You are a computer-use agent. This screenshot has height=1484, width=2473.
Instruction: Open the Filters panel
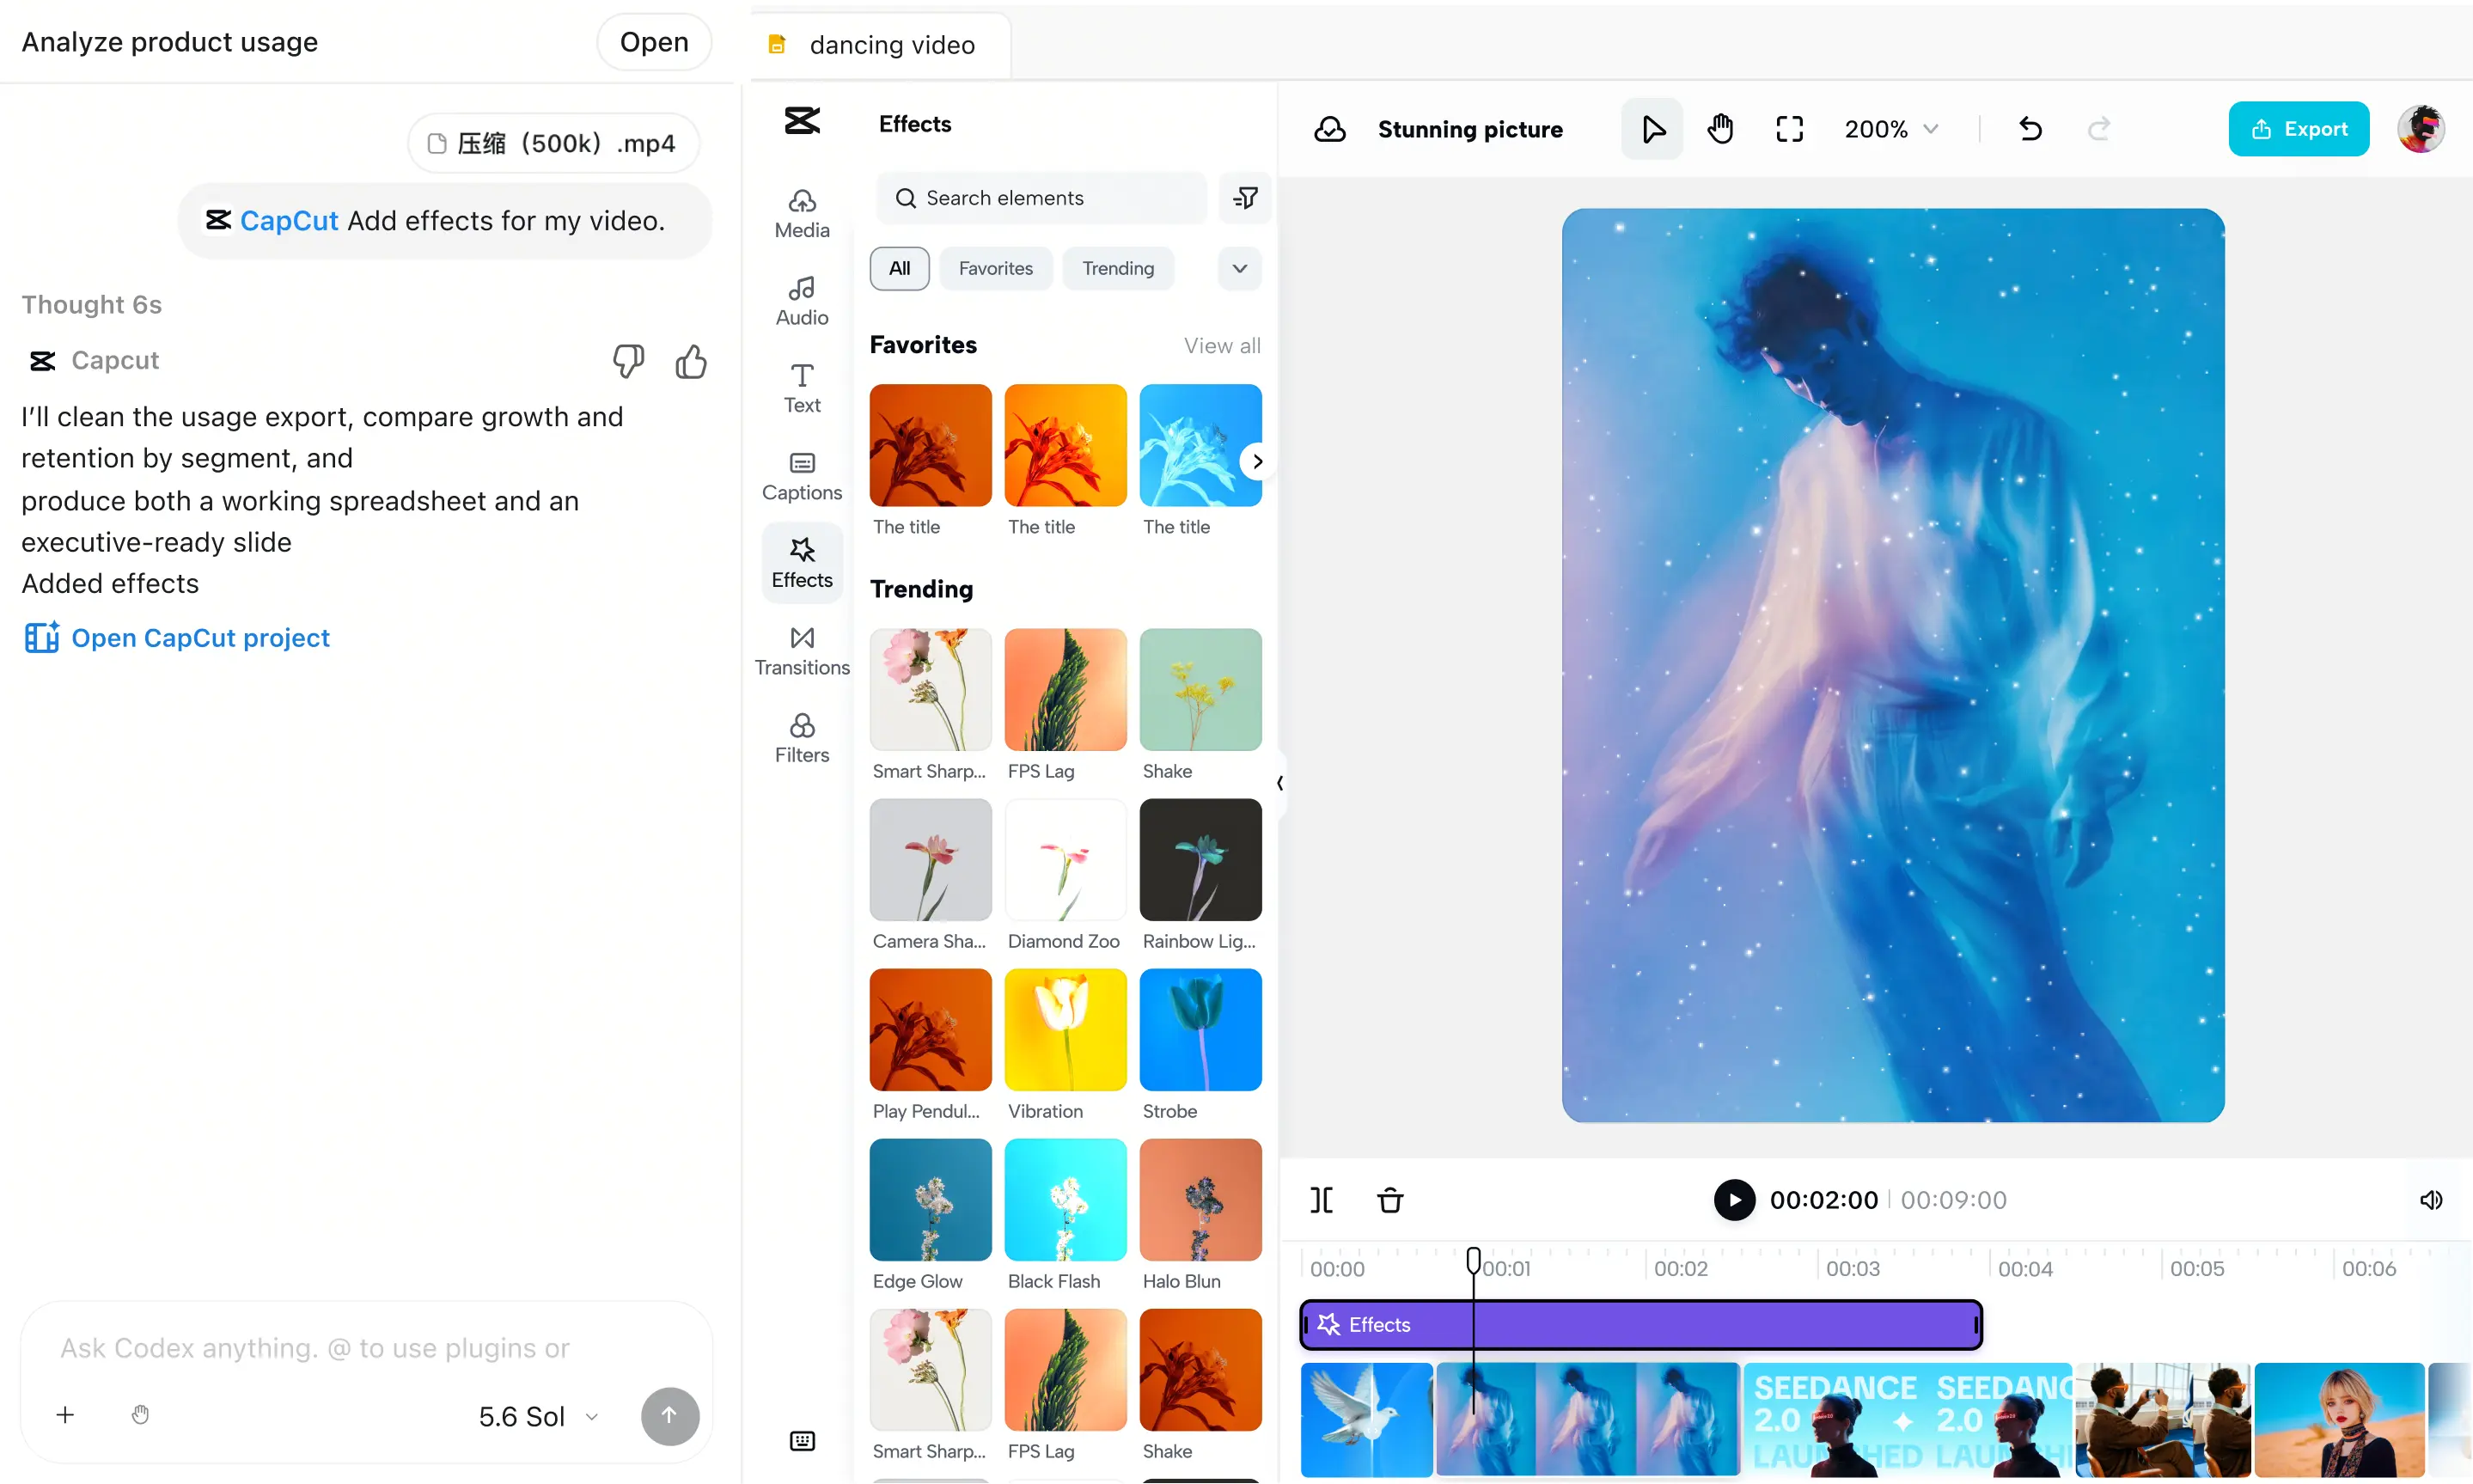(802, 738)
